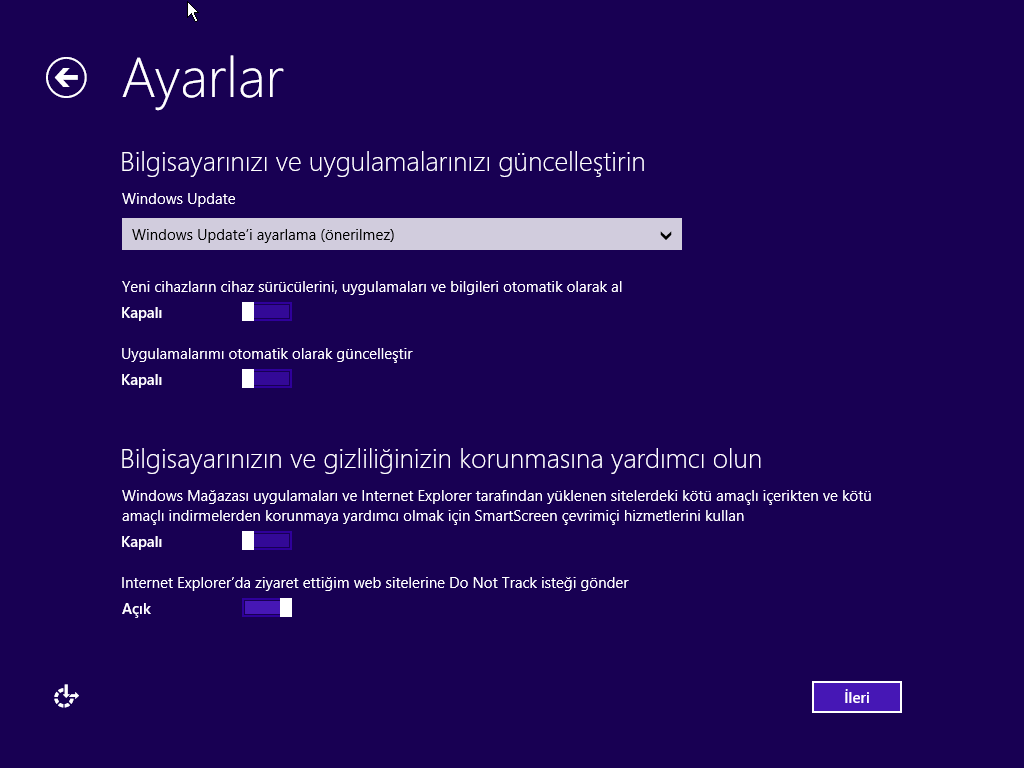Click the Do Not Track description text
Viewport: 1024px width, 768px height.
(x=375, y=583)
